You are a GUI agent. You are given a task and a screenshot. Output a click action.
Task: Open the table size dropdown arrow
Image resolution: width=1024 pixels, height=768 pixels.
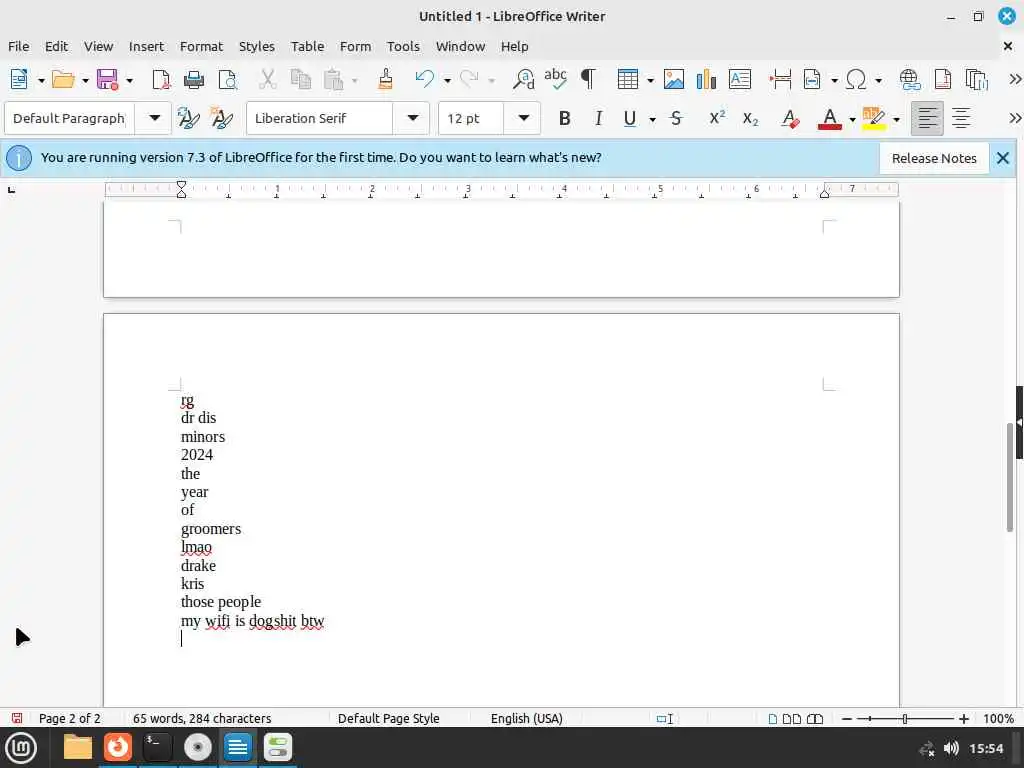650,81
